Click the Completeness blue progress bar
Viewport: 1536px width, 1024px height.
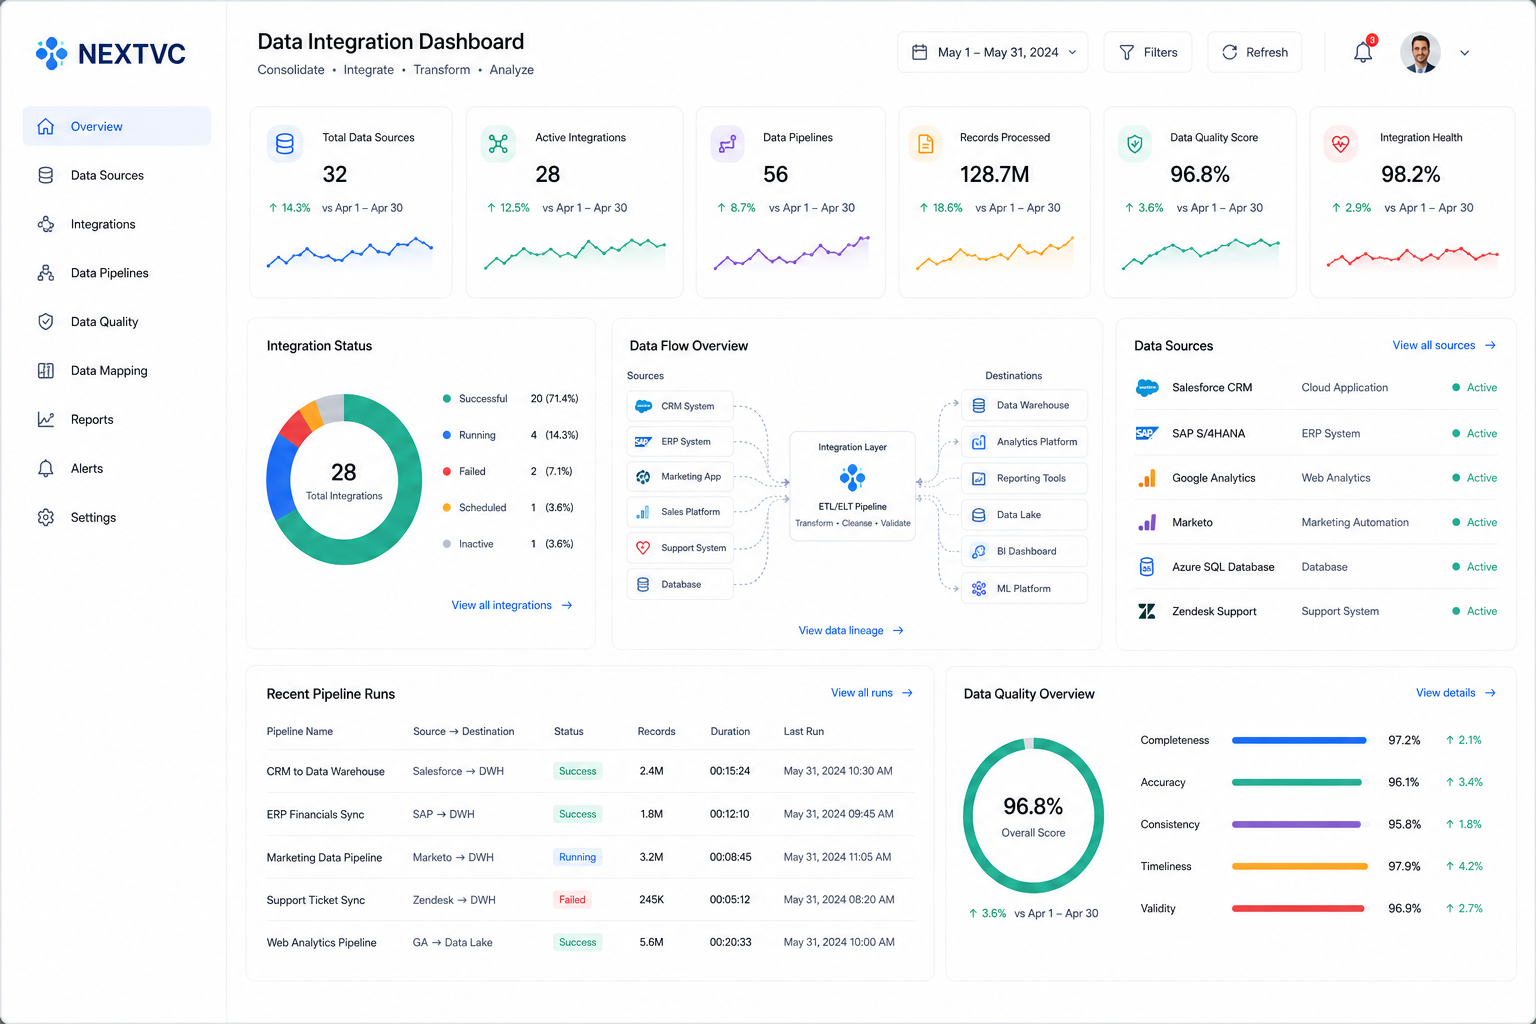(1299, 741)
